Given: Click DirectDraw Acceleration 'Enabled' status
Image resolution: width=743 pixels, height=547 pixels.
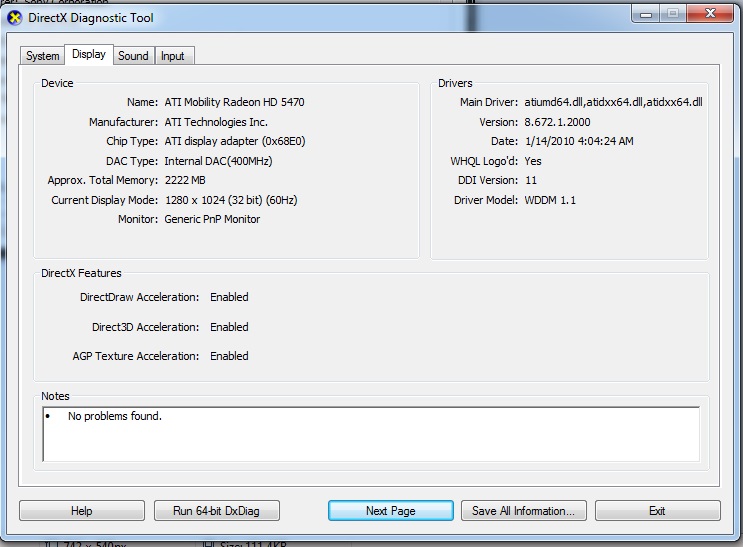Looking at the screenshot, I should point(229,297).
